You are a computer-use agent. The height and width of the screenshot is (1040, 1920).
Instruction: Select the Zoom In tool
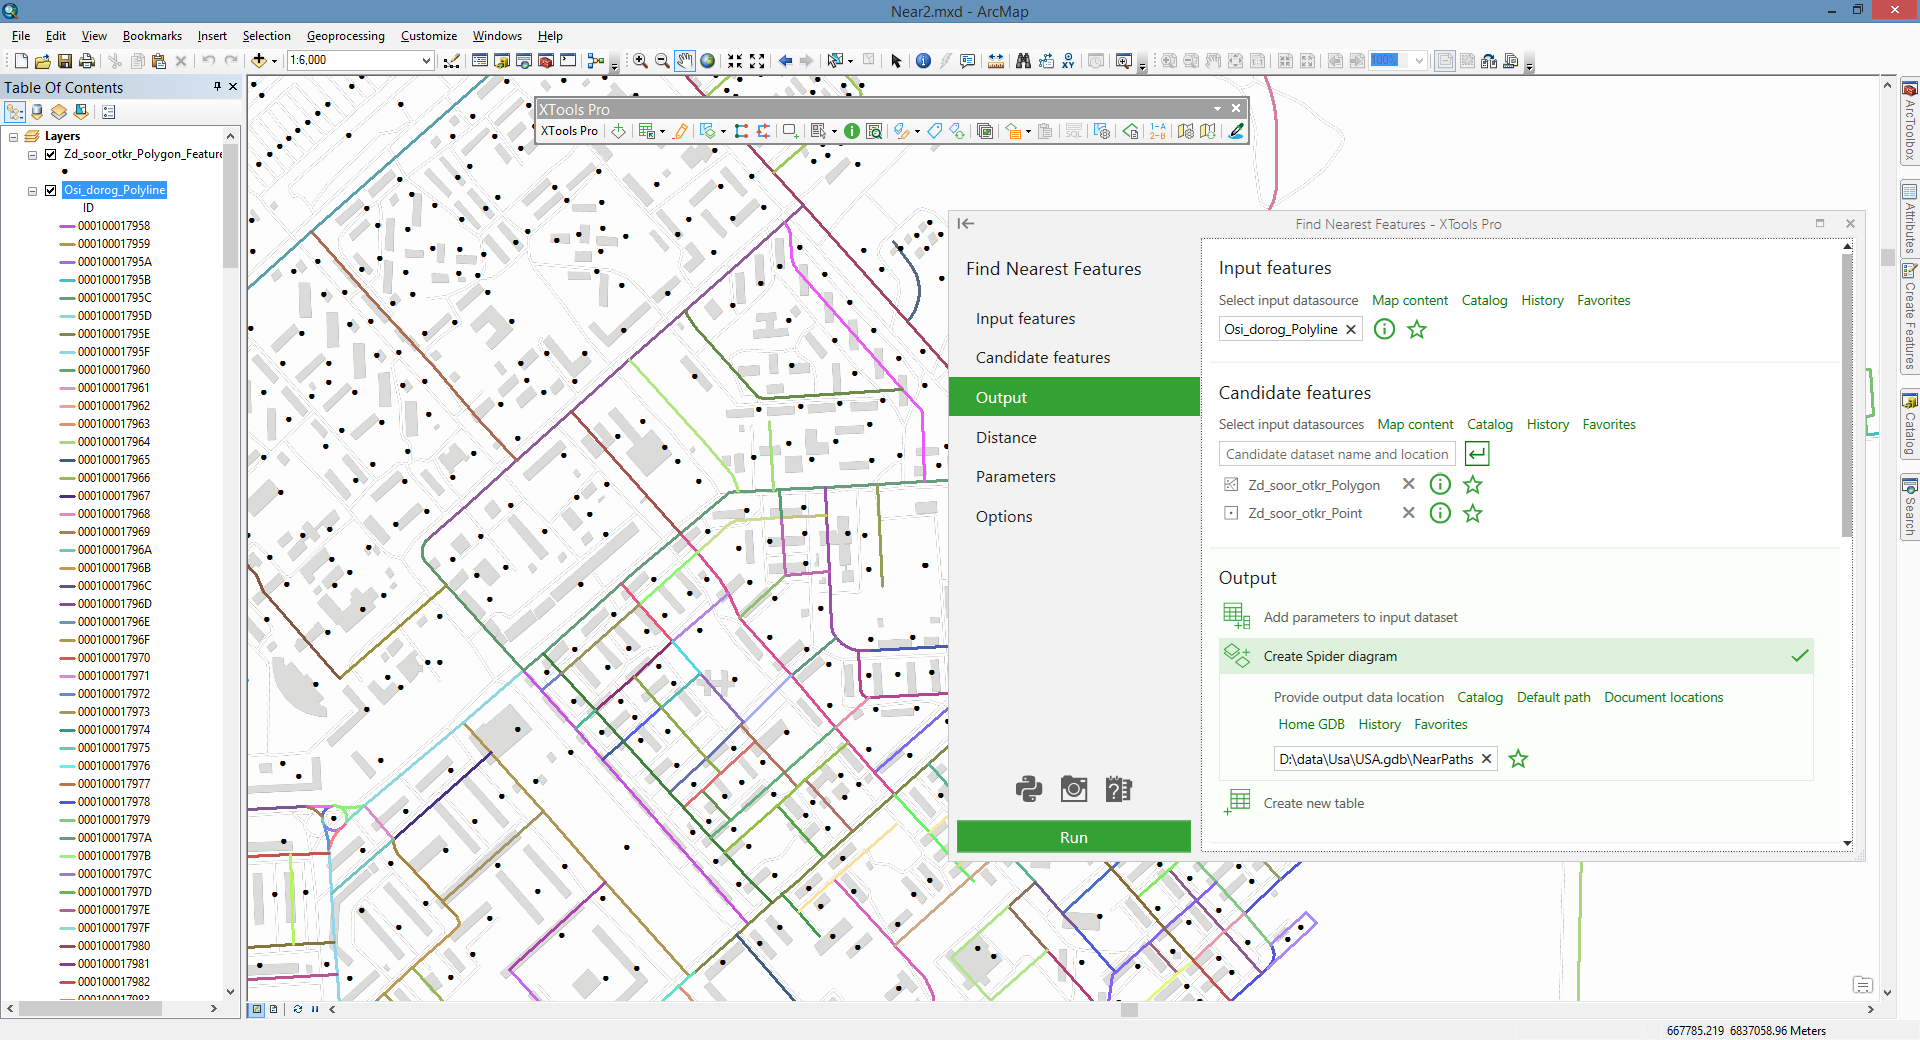[x=640, y=61]
